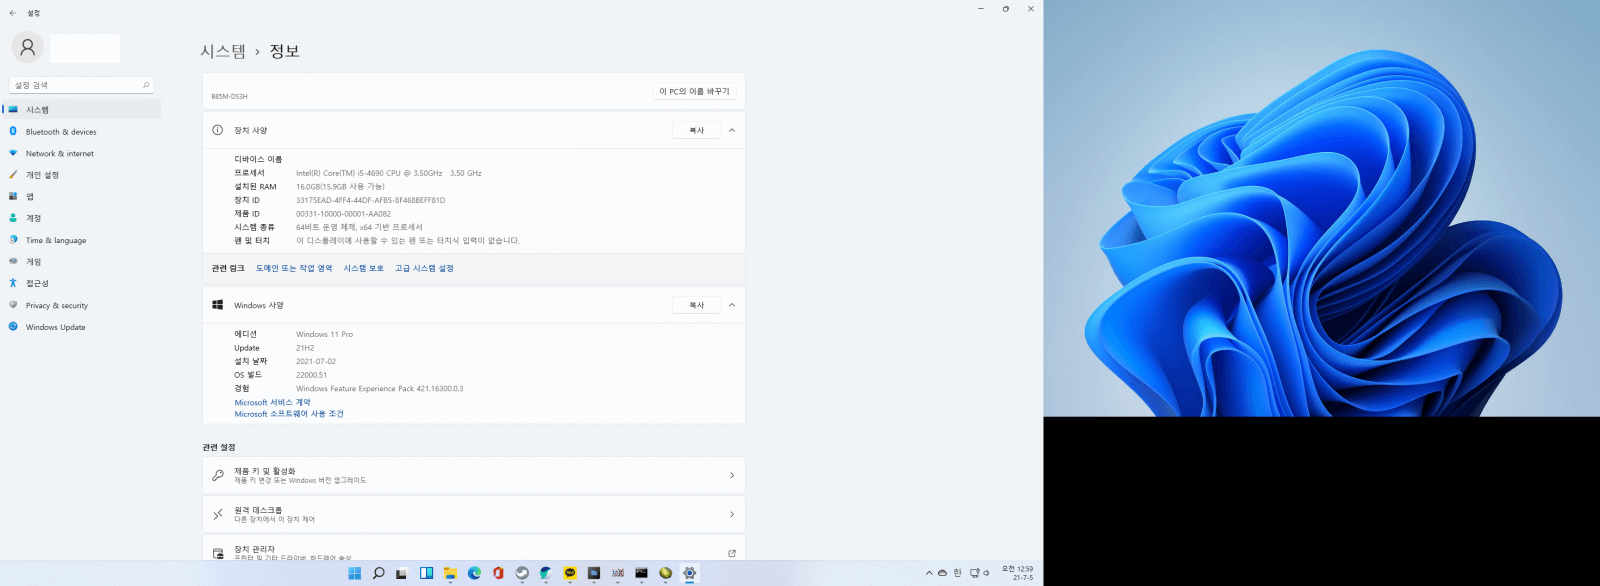This screenshot has width=1600, height=586.
Task: Select the PC name B85M-DS3H
Action: pos(229,97)
